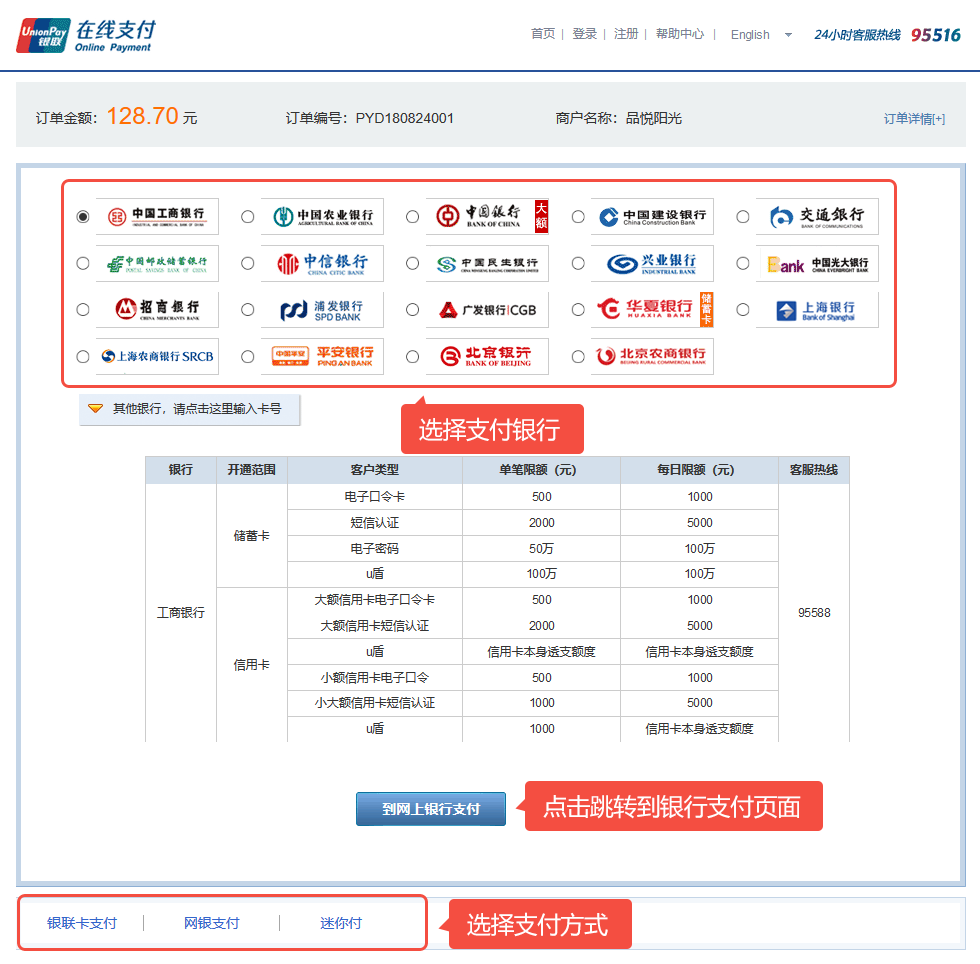
Task: Select the radio button for 中国工商银行
Action: (x=82, y=216)
